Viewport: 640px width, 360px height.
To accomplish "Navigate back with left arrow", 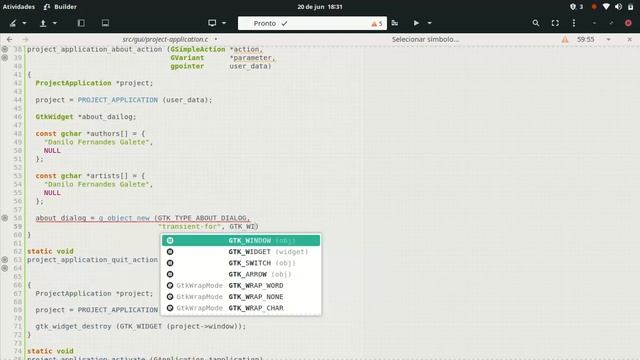I will coord(9,40).
